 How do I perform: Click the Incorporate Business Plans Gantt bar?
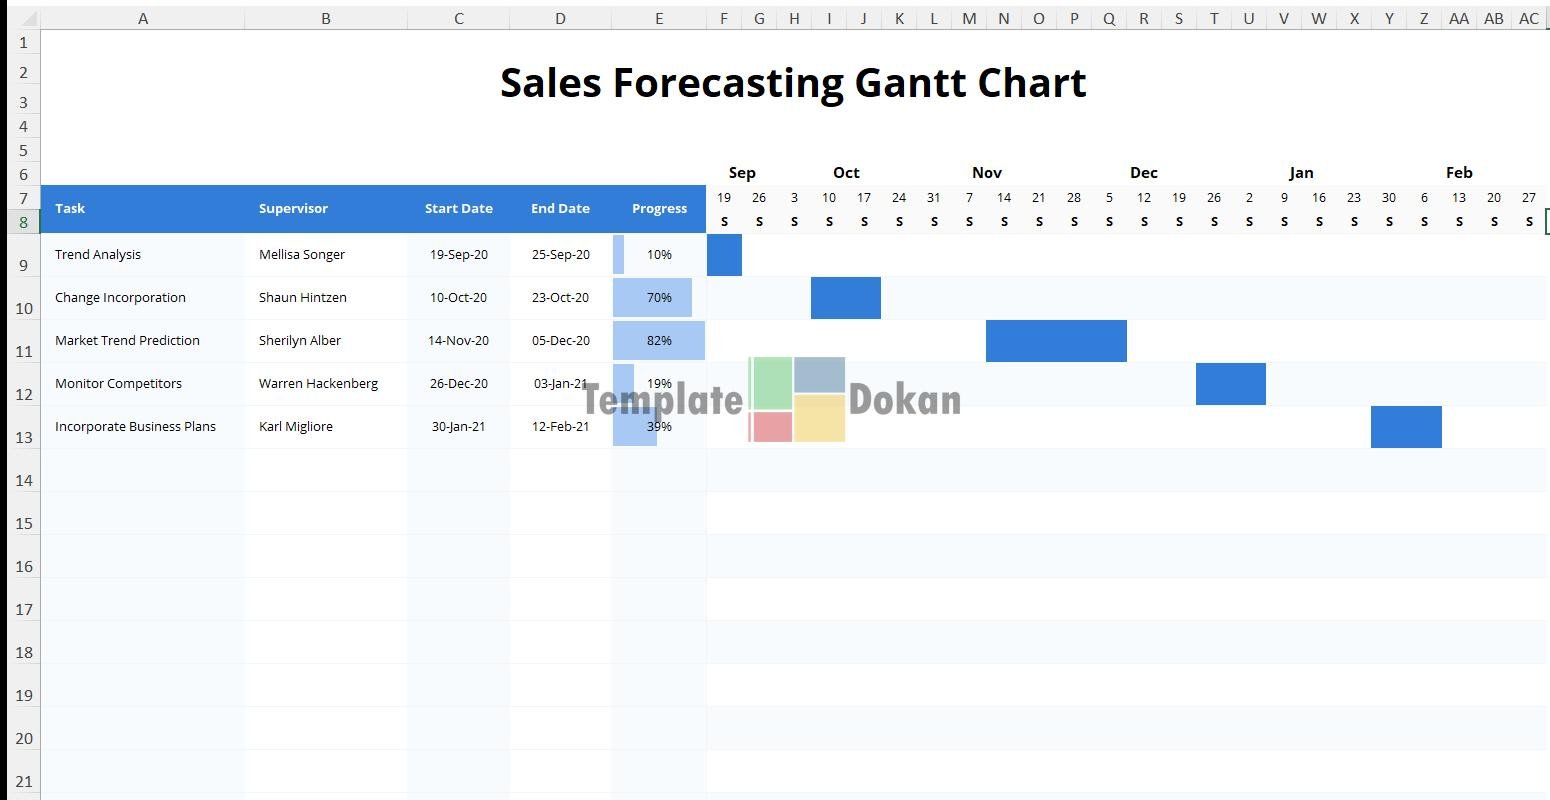pos(1406,427)
